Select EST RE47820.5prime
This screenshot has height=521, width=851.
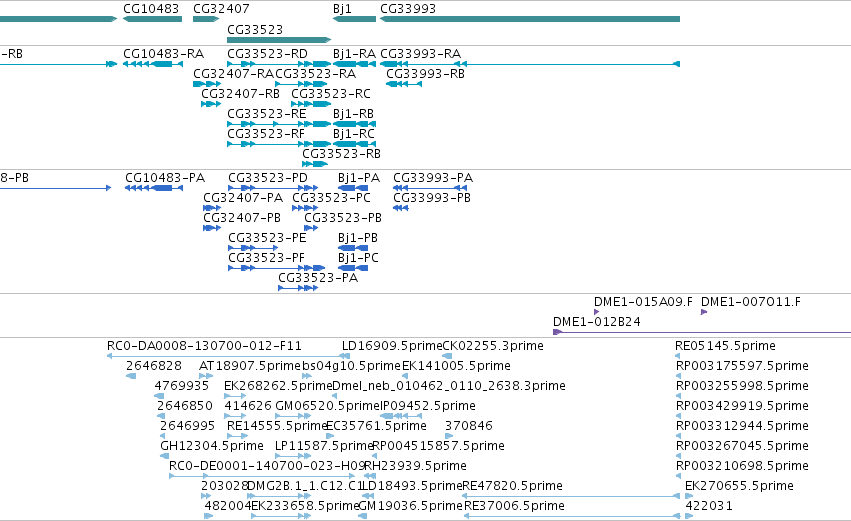pos(571,496)
